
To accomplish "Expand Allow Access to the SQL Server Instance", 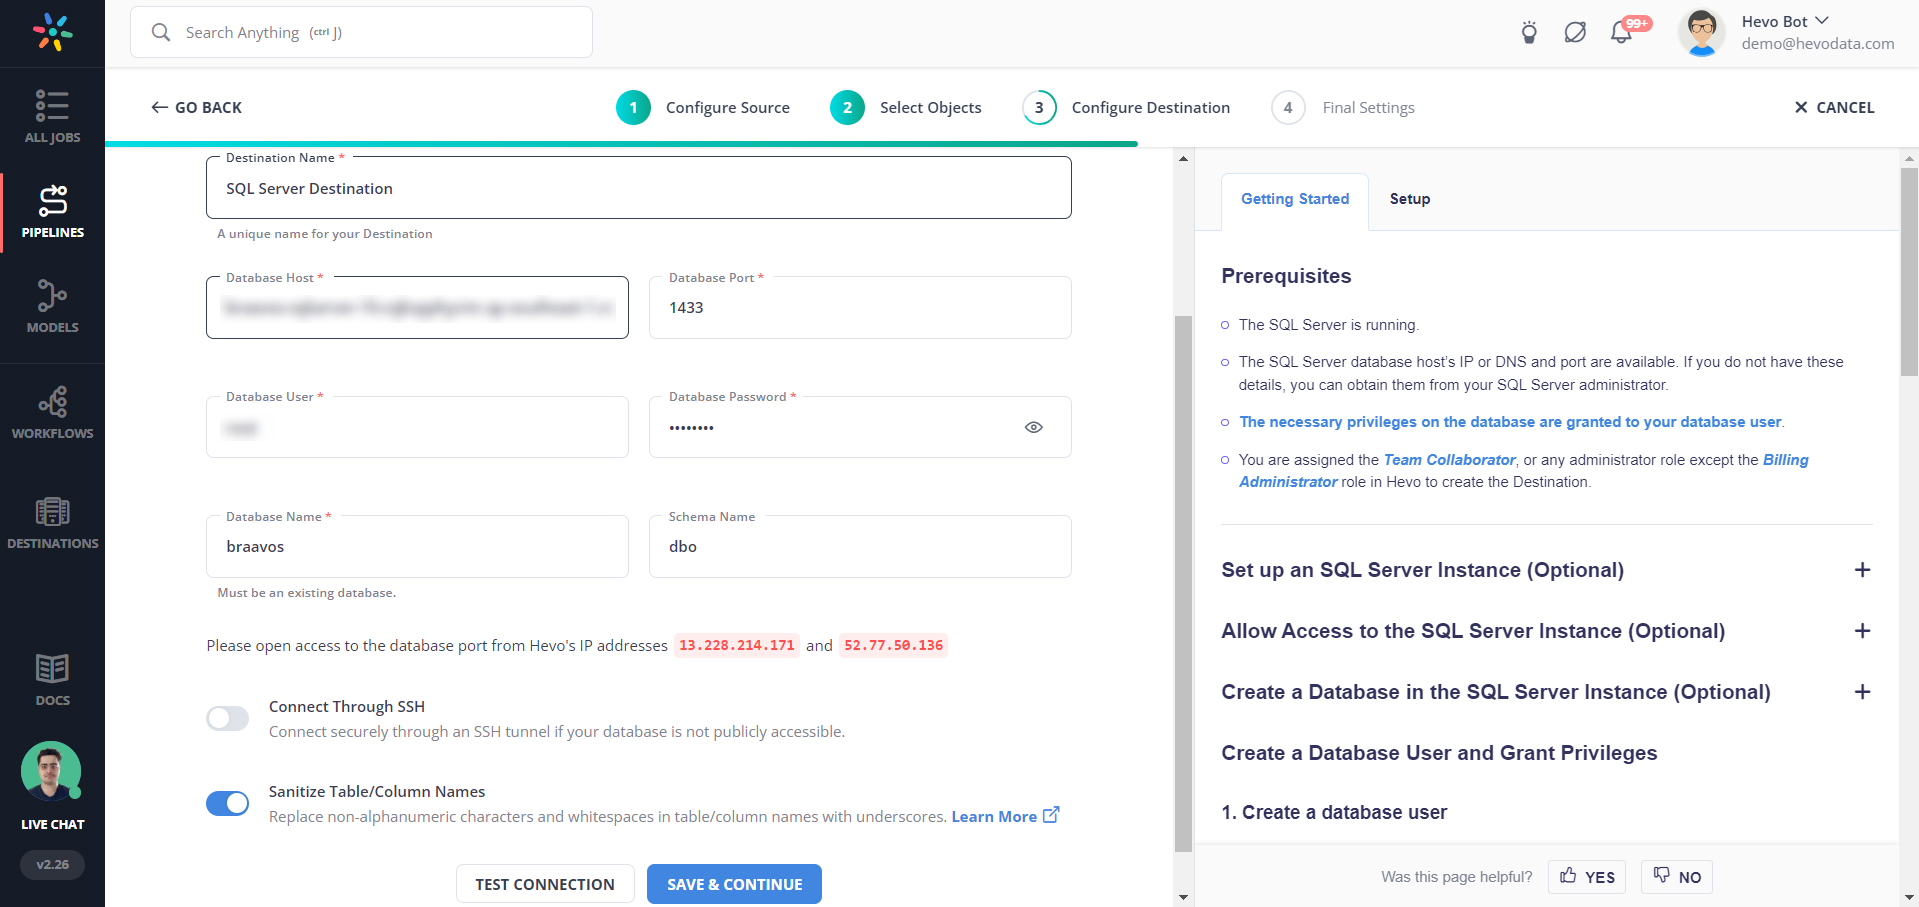I will tap(1862, 631).
